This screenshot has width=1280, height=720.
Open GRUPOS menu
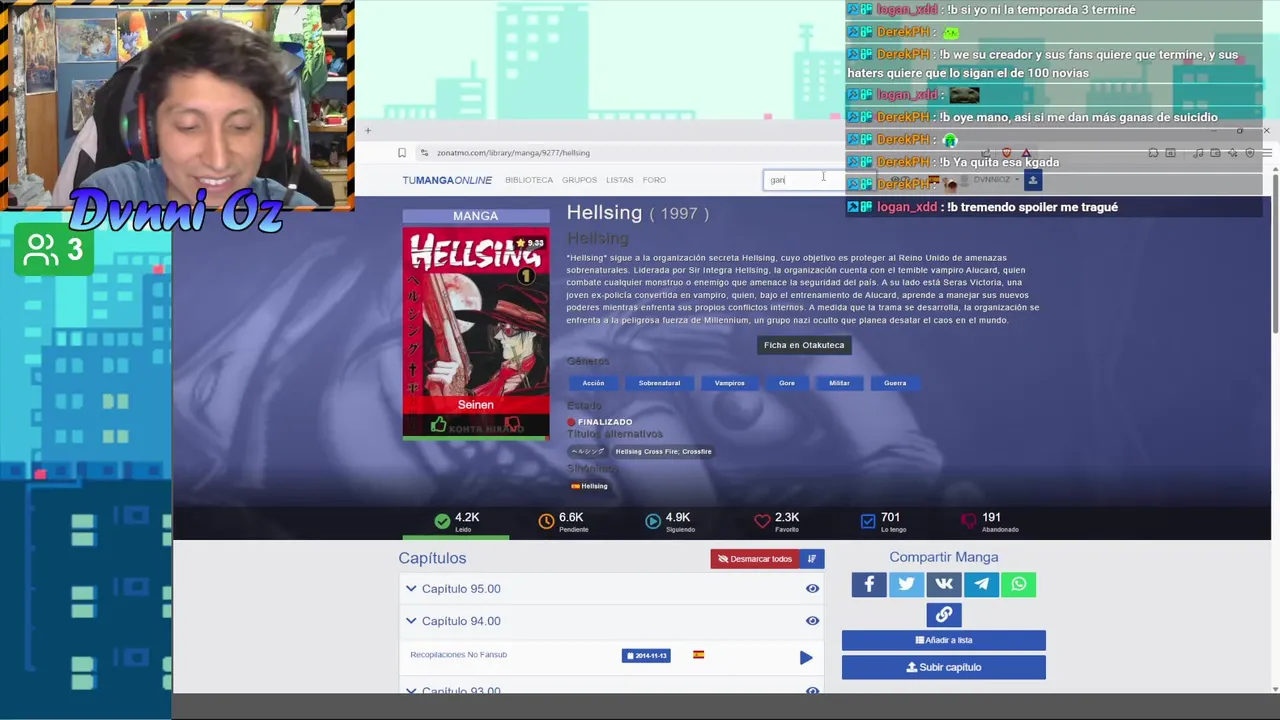579,180
